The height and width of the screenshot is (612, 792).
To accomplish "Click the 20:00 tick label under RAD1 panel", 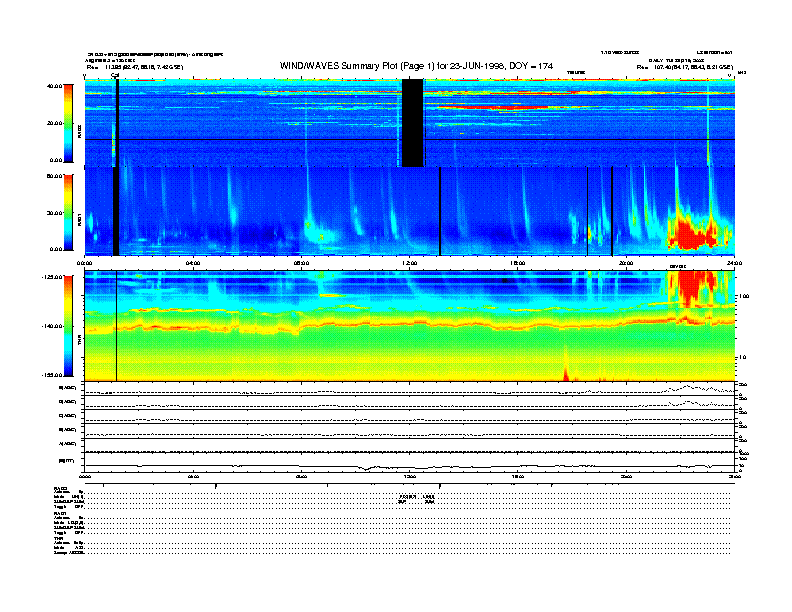I will (x=626, y=263).
